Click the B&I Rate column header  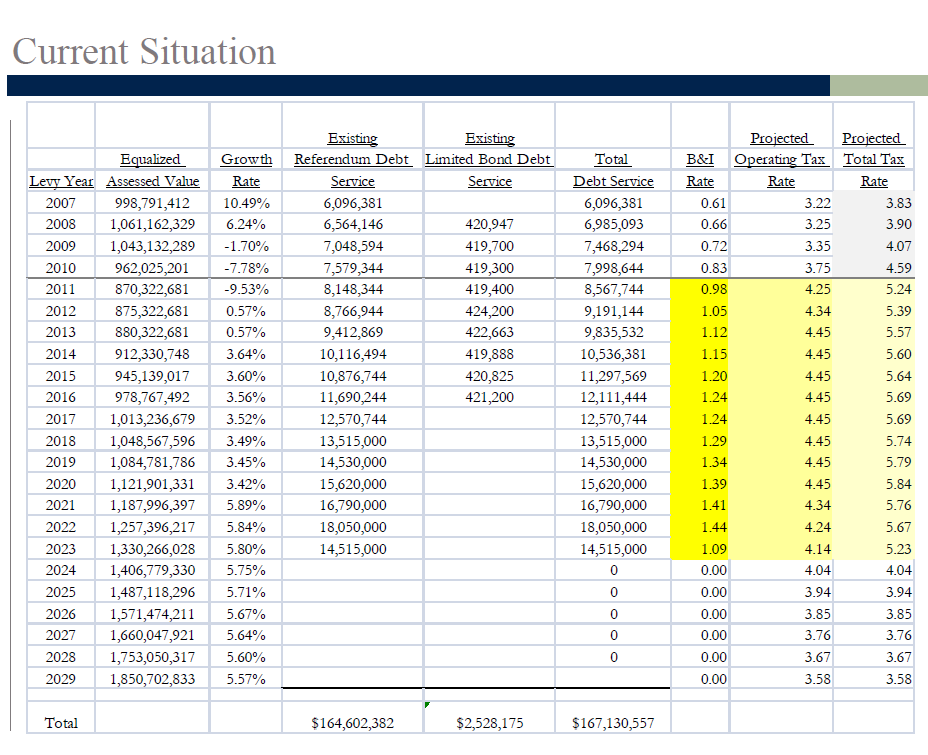click(700, 170)
